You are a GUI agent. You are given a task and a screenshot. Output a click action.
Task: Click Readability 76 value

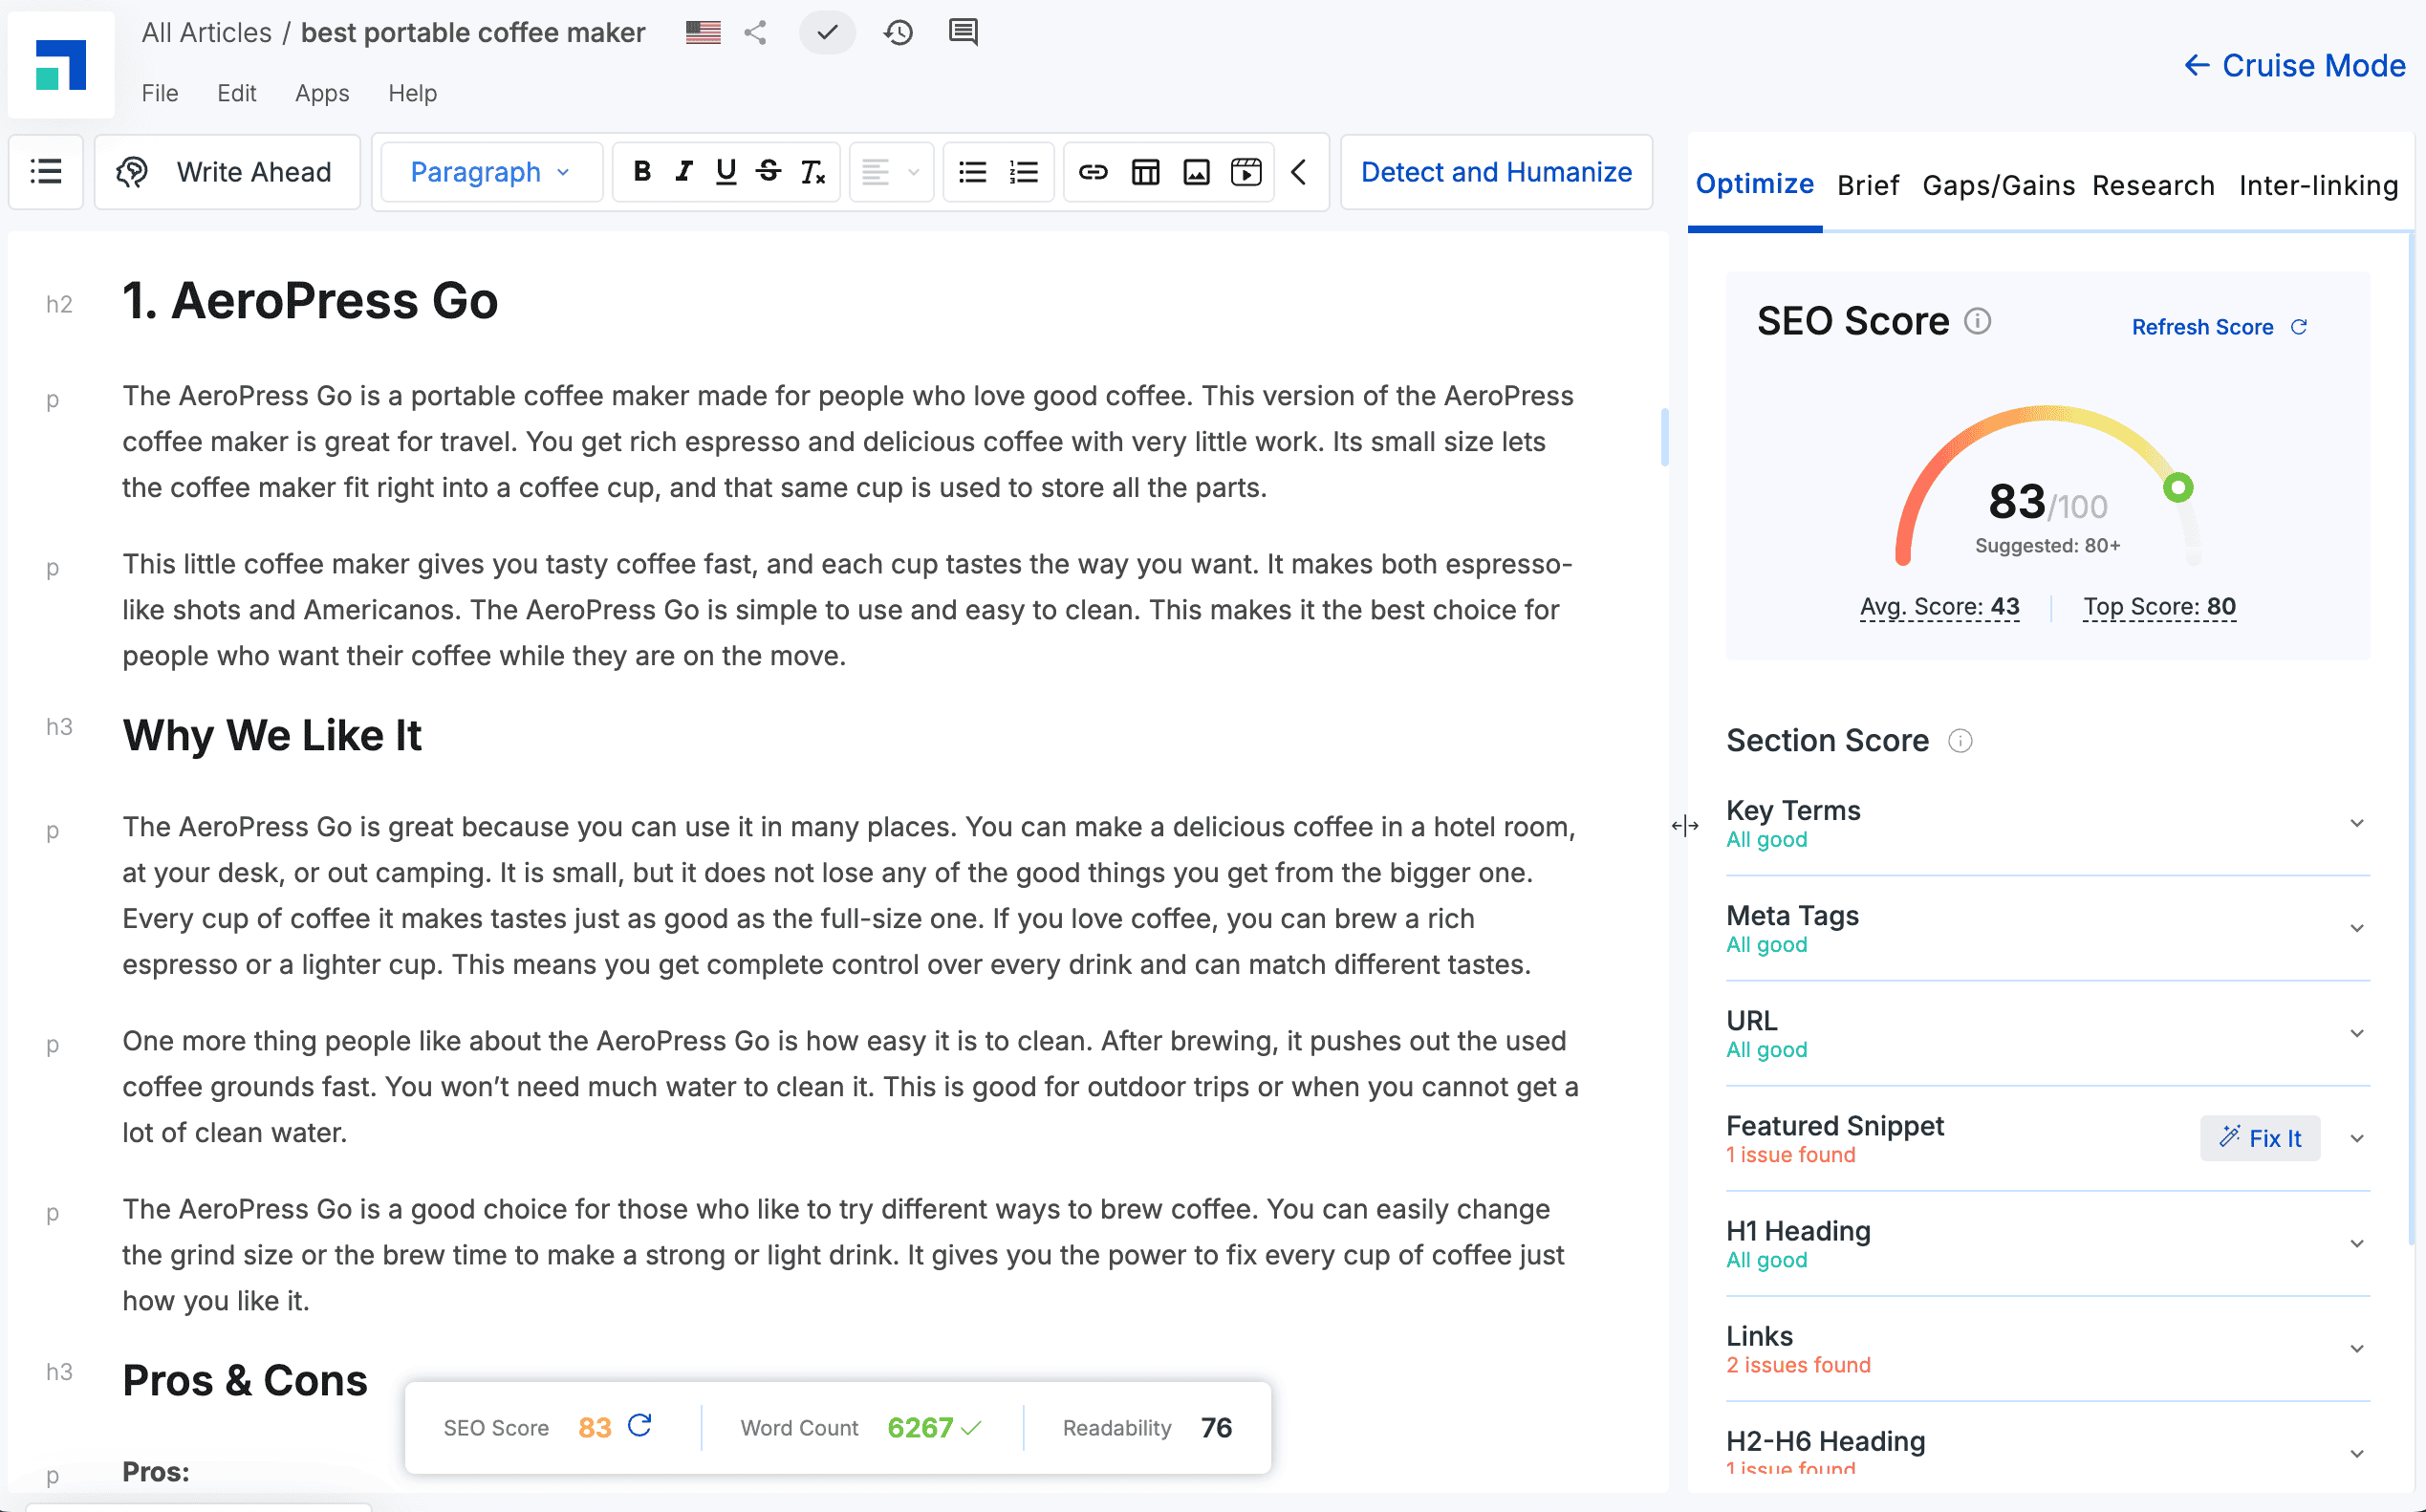click(x=1216, y=1427)
